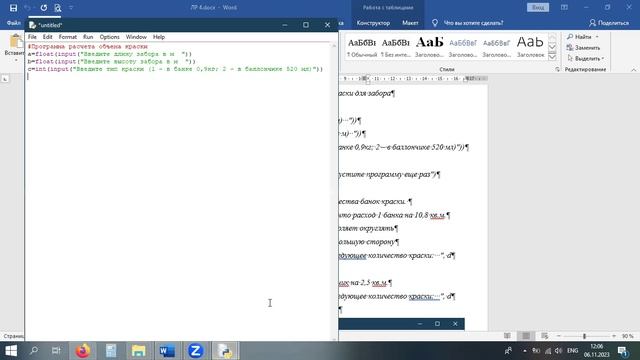
Task: Switch to Print Layout view in Word's status bar
Action: pyautogui.click(x=526, y=336)
